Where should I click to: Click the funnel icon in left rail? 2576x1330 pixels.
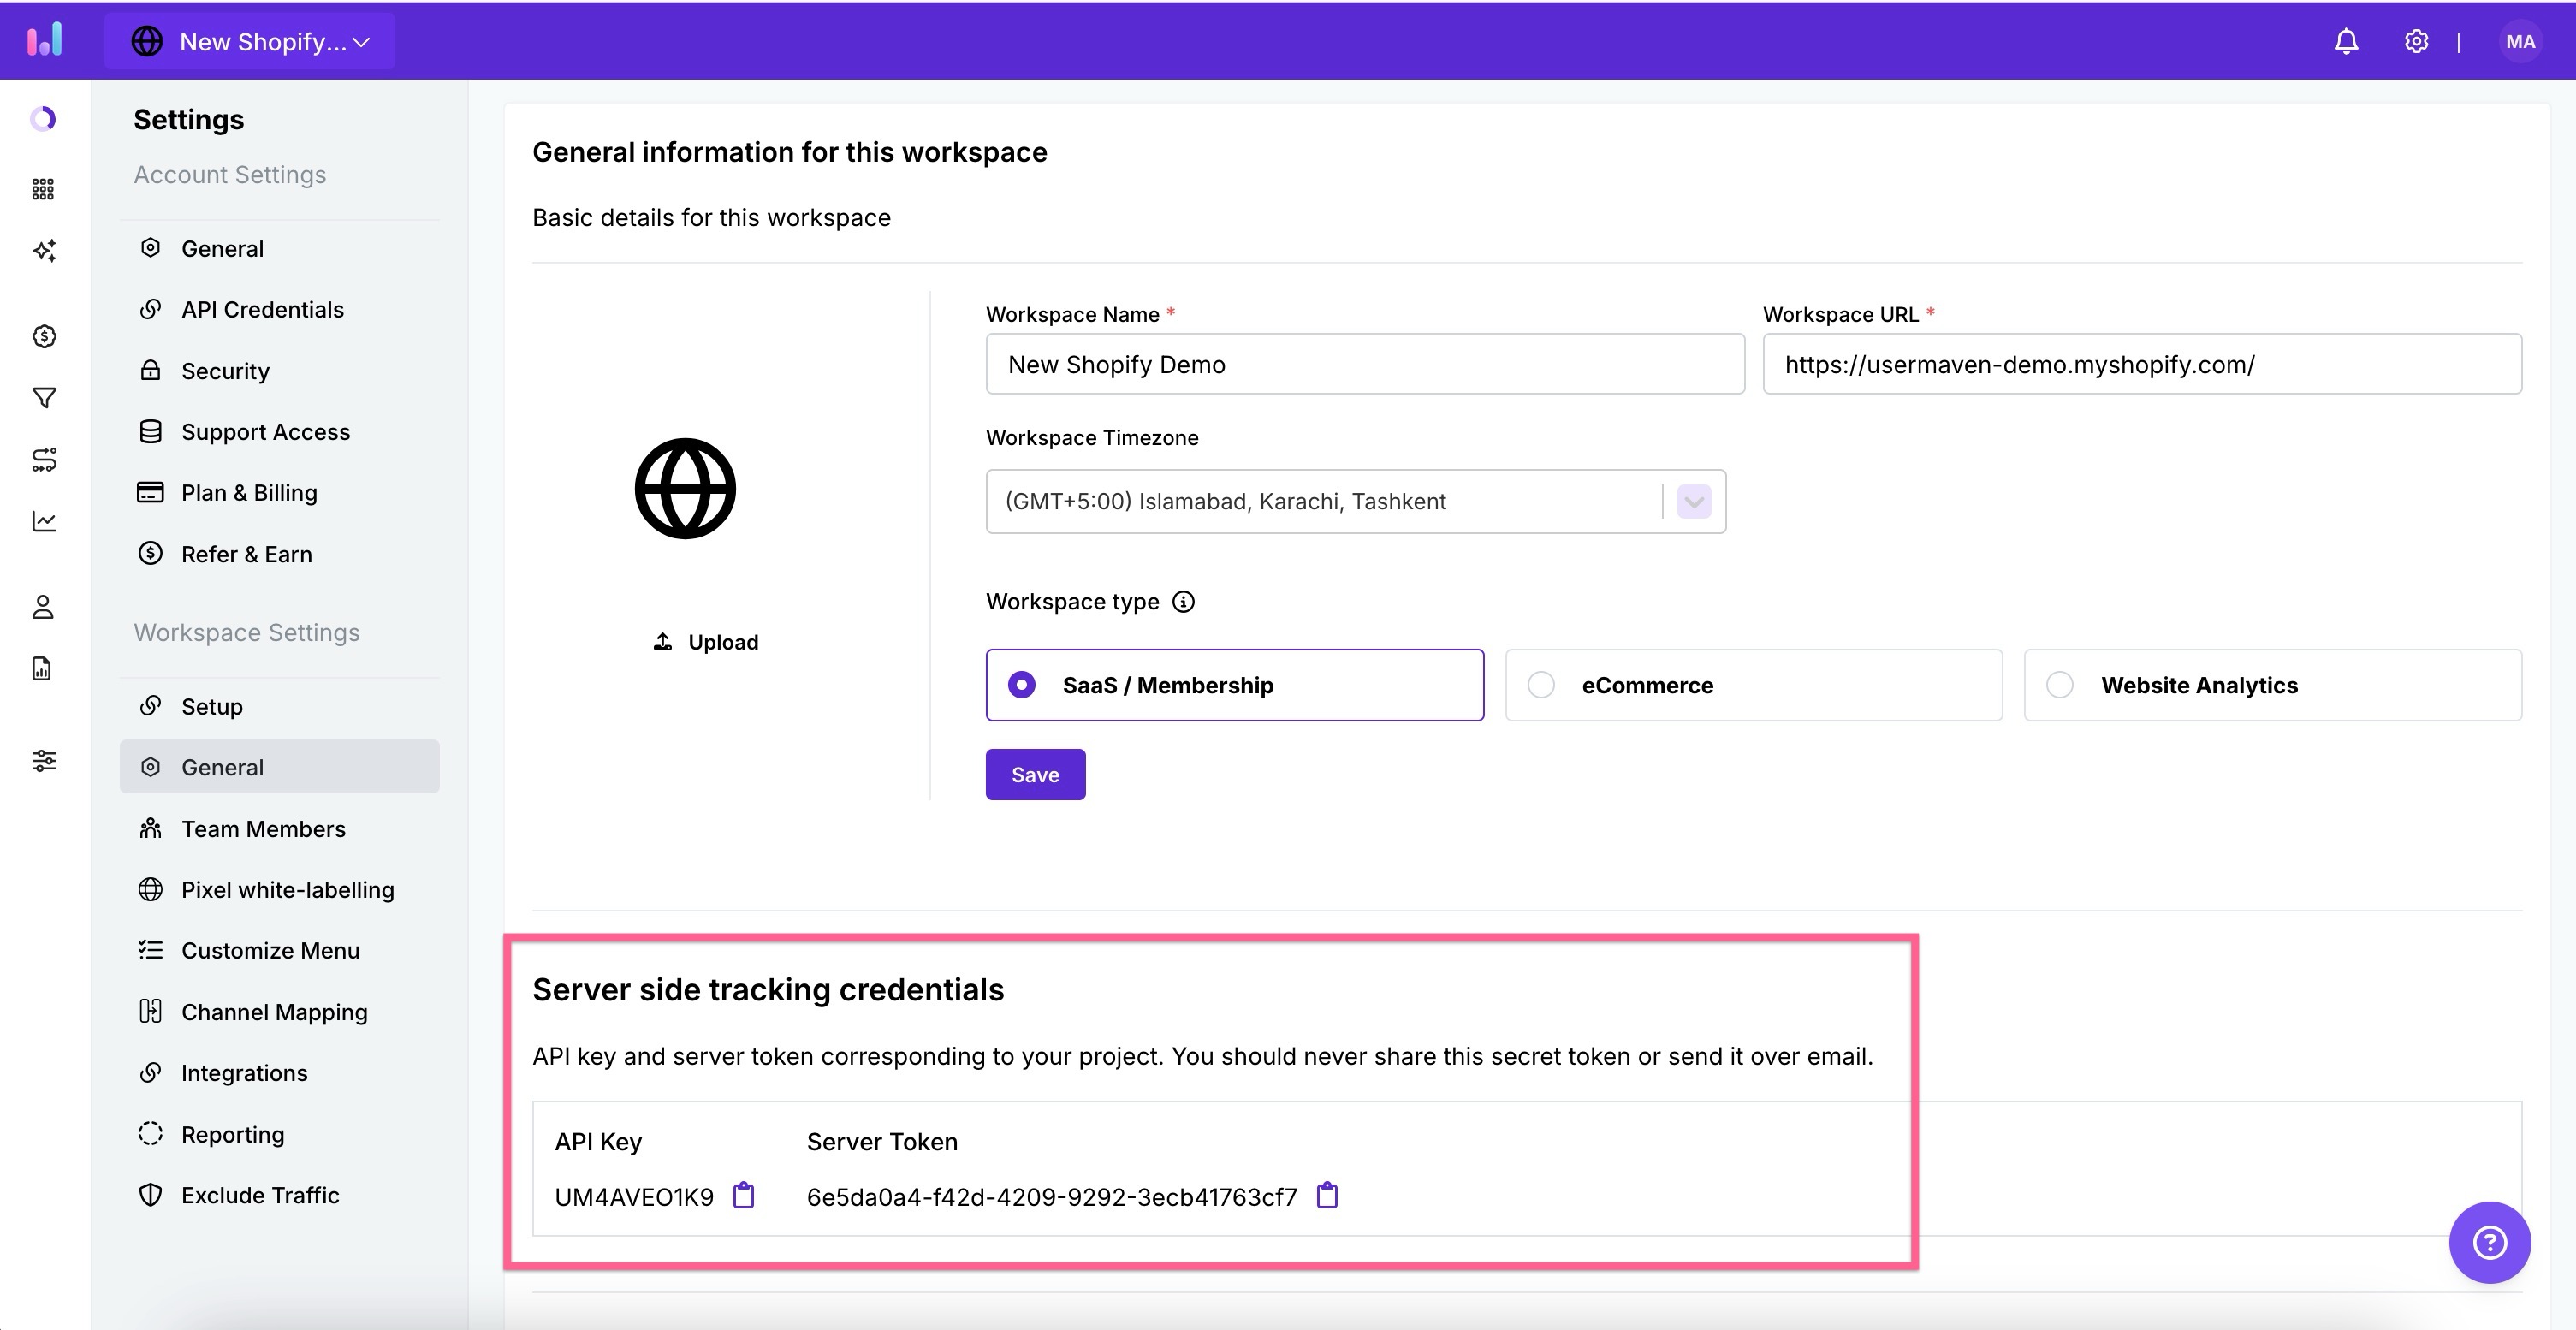pos(44,398)
